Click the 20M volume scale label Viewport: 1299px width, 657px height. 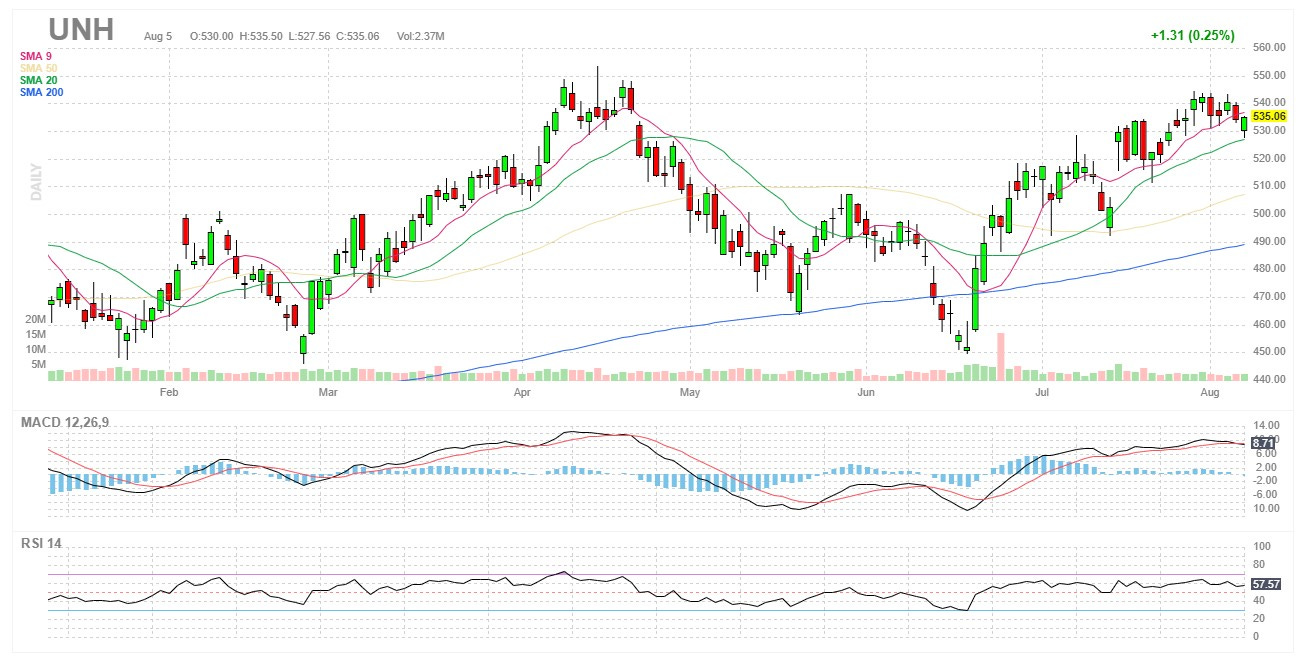click(36, 319)
